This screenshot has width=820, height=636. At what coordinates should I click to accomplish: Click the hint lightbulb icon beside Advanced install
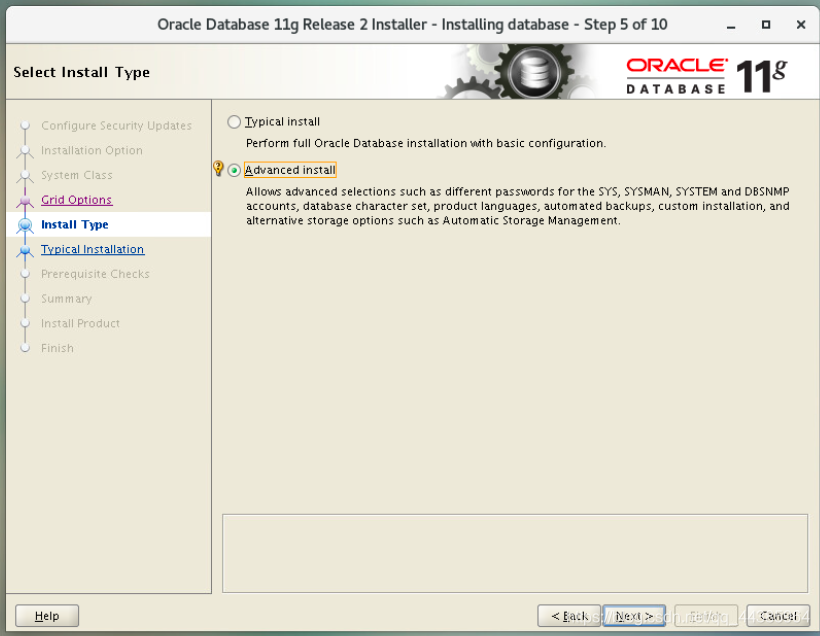[218, 168]
